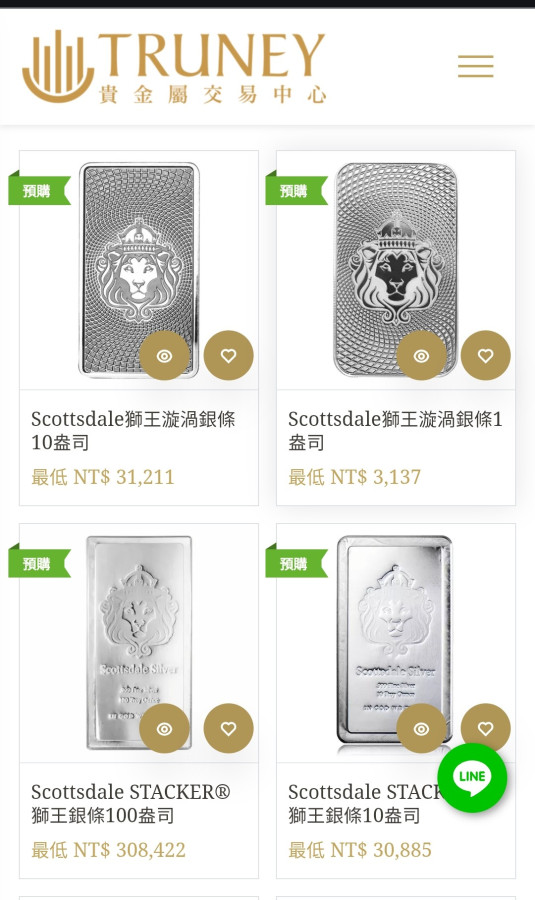
Task: Quick view STACKER 10oz bar
Action: coord(421,728)
